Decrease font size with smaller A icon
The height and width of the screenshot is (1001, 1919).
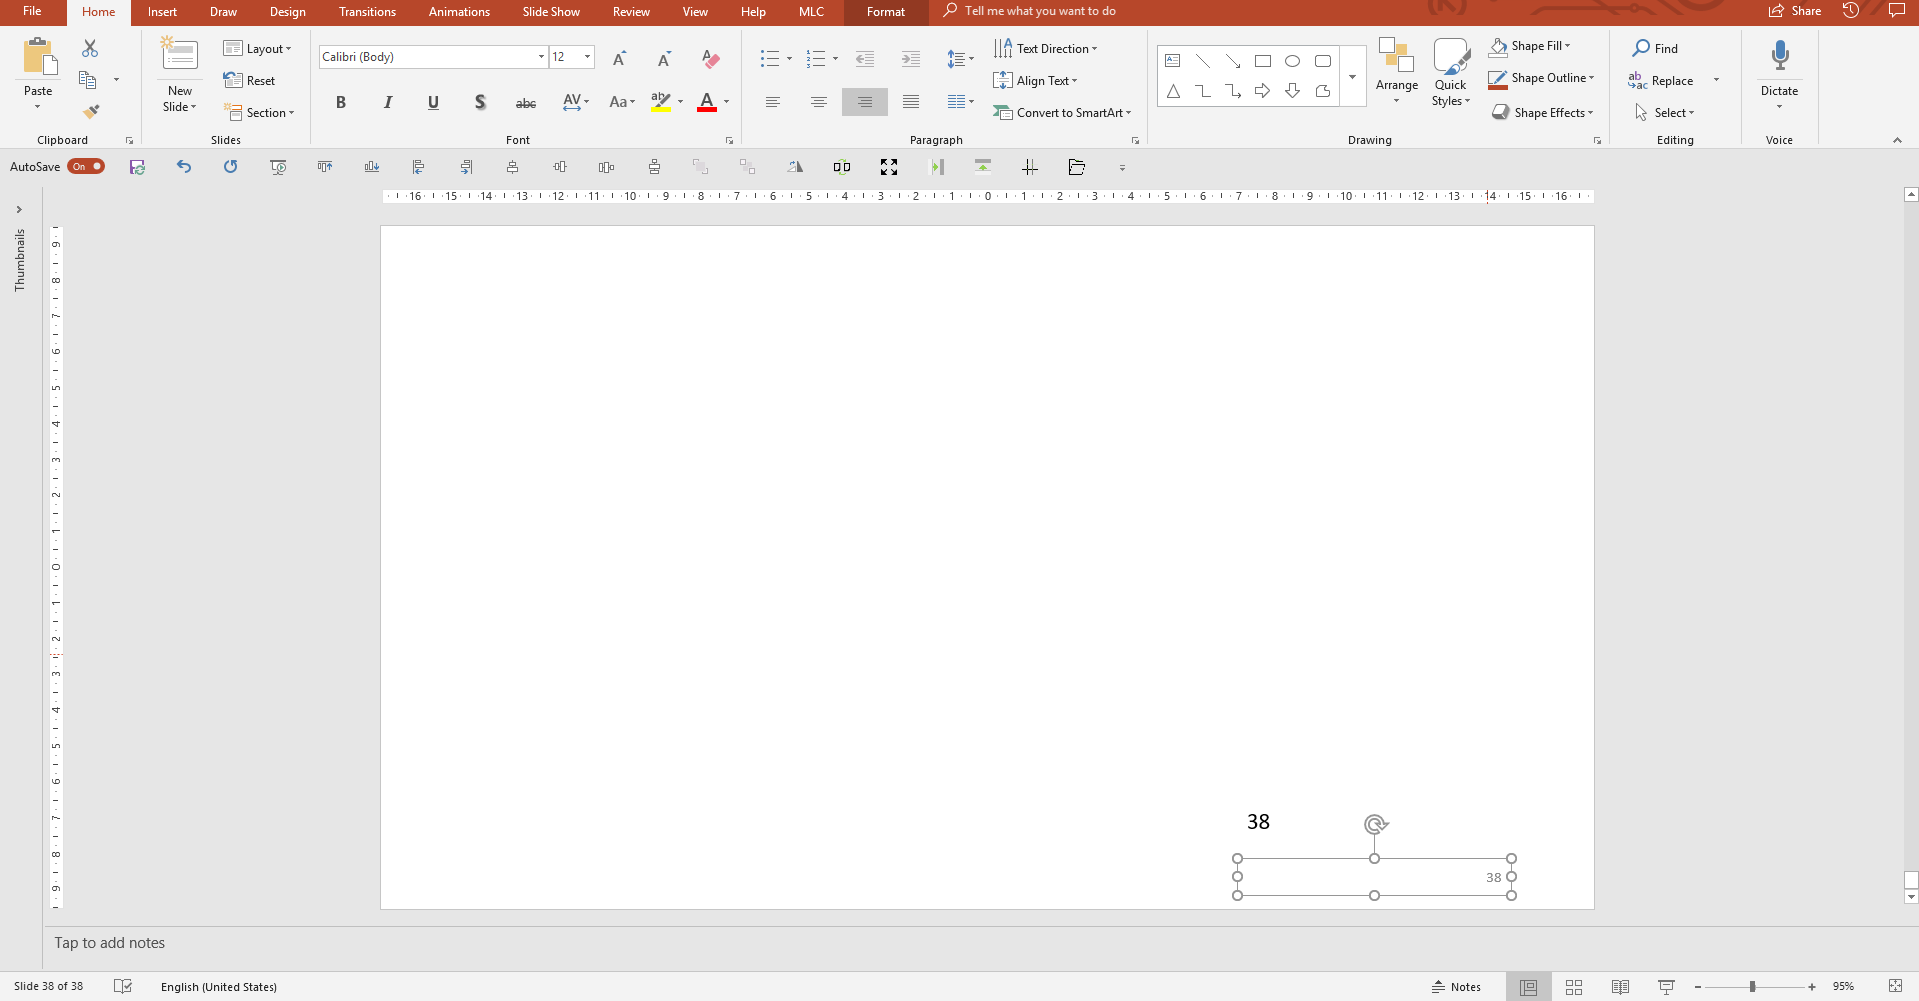coord(664,59)
